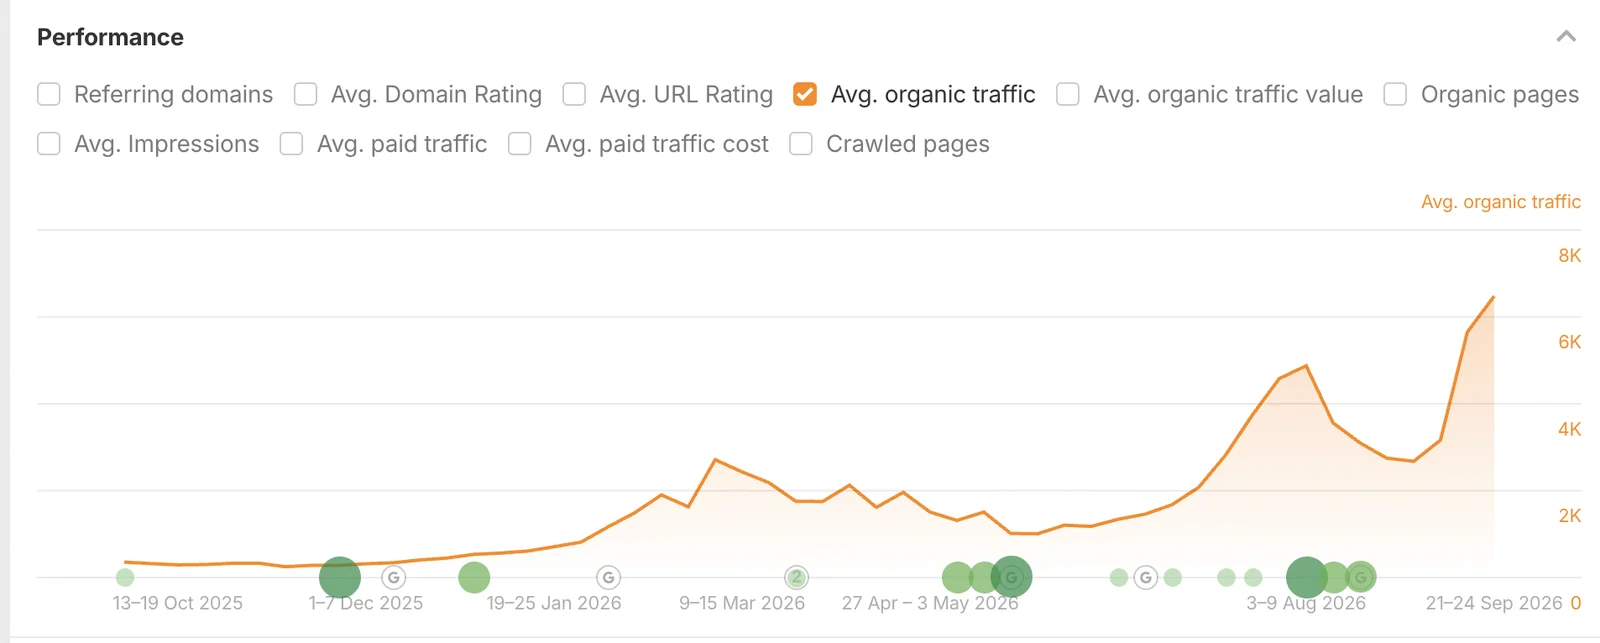Screen dimensions: 1600x643
Task: Open the light green Google marker right of 3–9 Aug 2026
Action: pyautogui.click(x=1361, y=577)
